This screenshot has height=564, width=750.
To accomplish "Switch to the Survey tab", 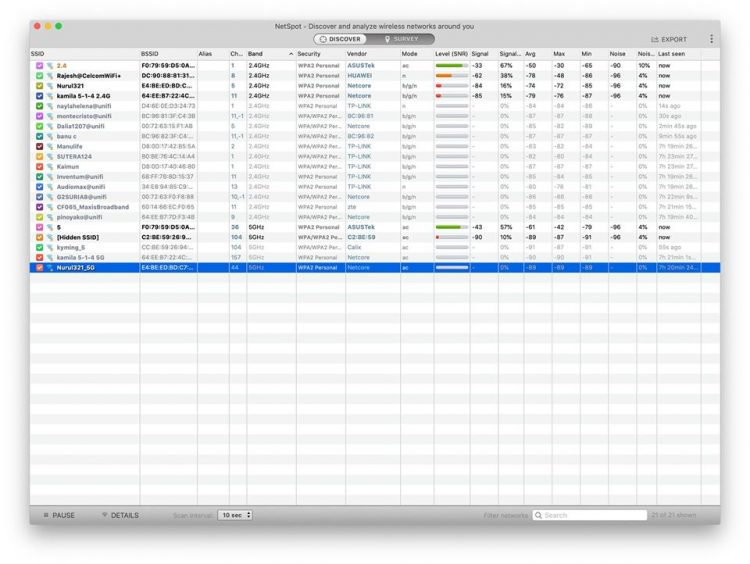I will [401, 39].
